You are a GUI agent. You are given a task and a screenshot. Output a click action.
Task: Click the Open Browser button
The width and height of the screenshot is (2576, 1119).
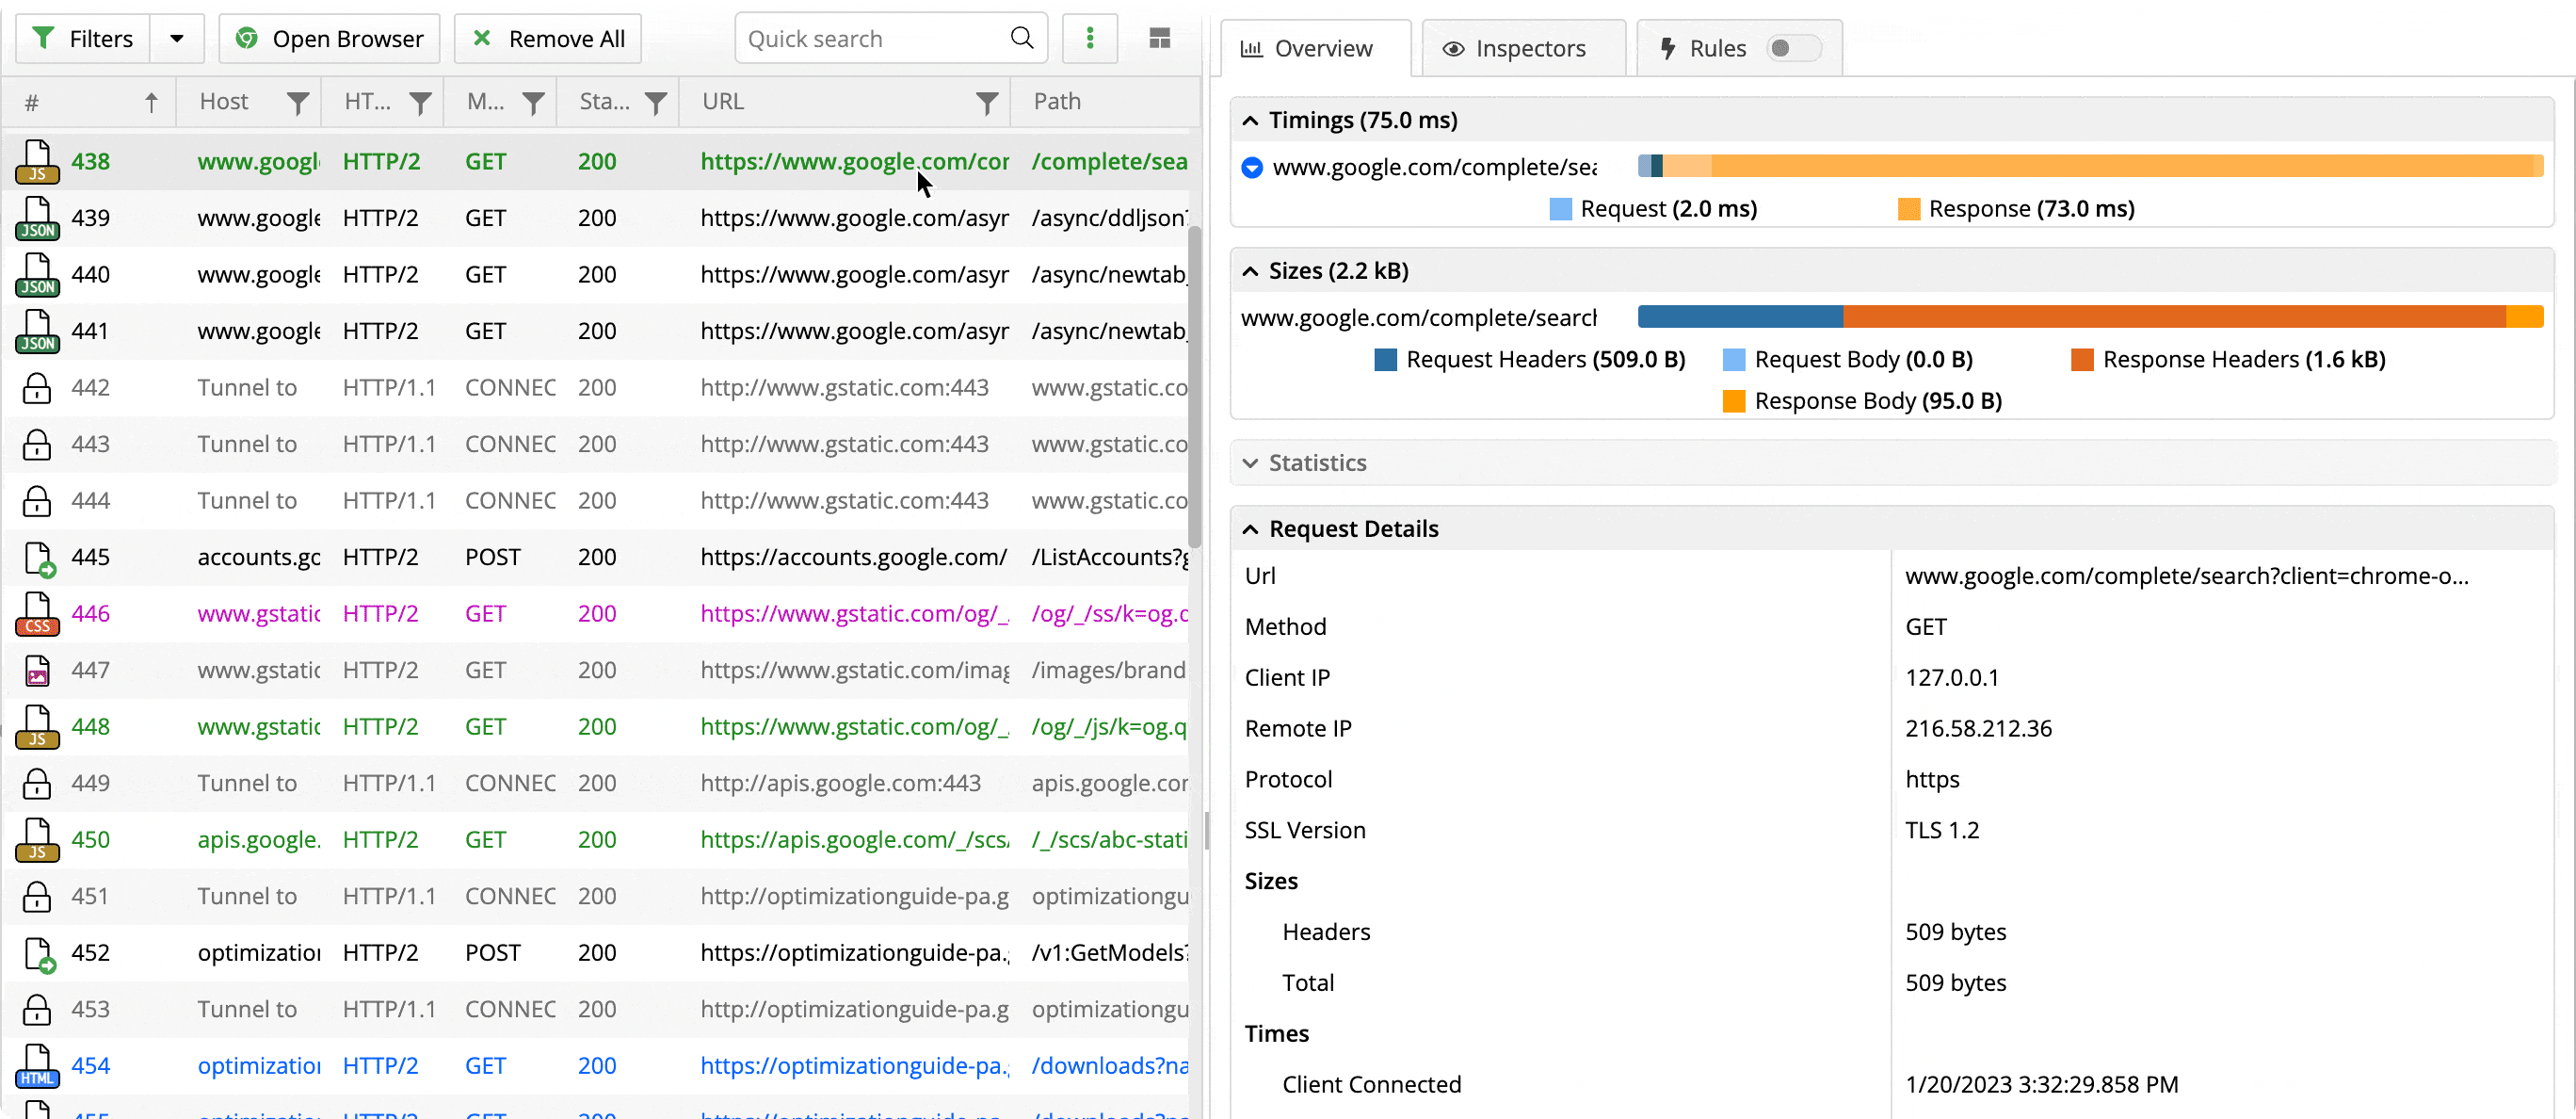329,38
